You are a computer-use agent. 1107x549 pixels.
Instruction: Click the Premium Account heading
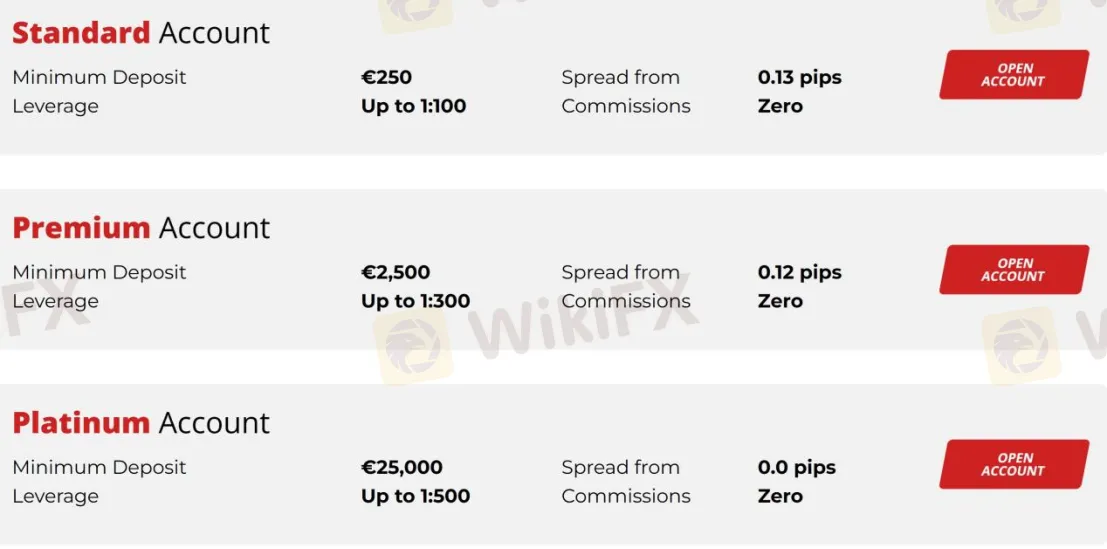point(141,228)
